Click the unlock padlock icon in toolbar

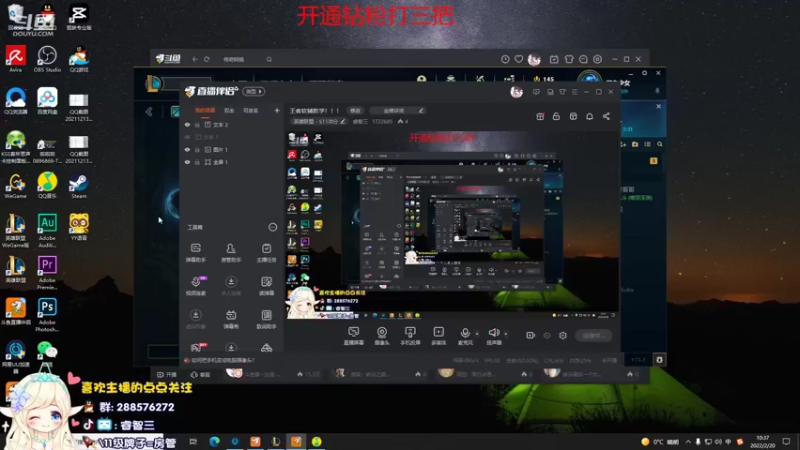[x=556, y=116]
